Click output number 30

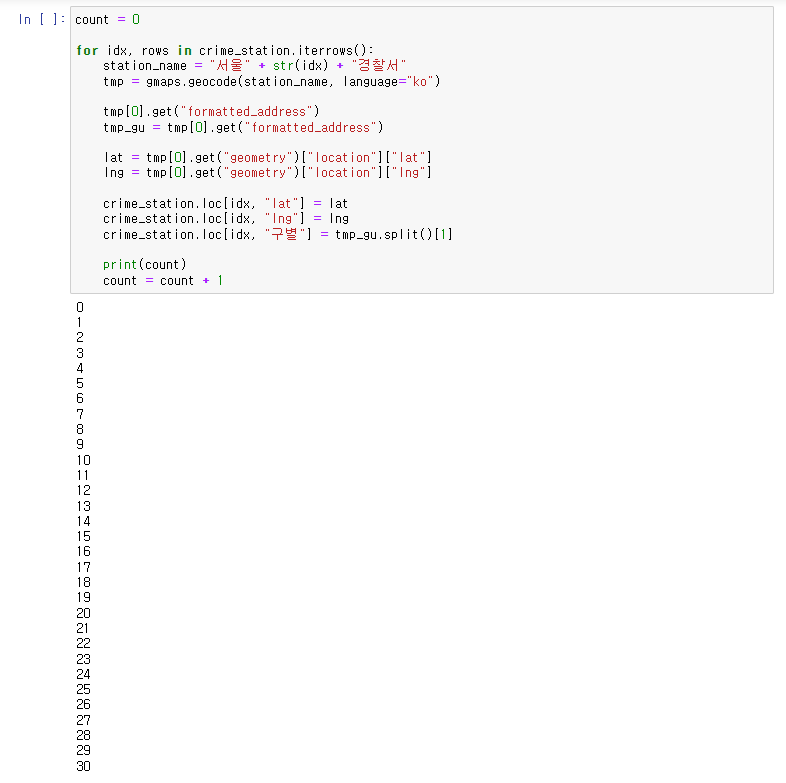tap(83, 766)
